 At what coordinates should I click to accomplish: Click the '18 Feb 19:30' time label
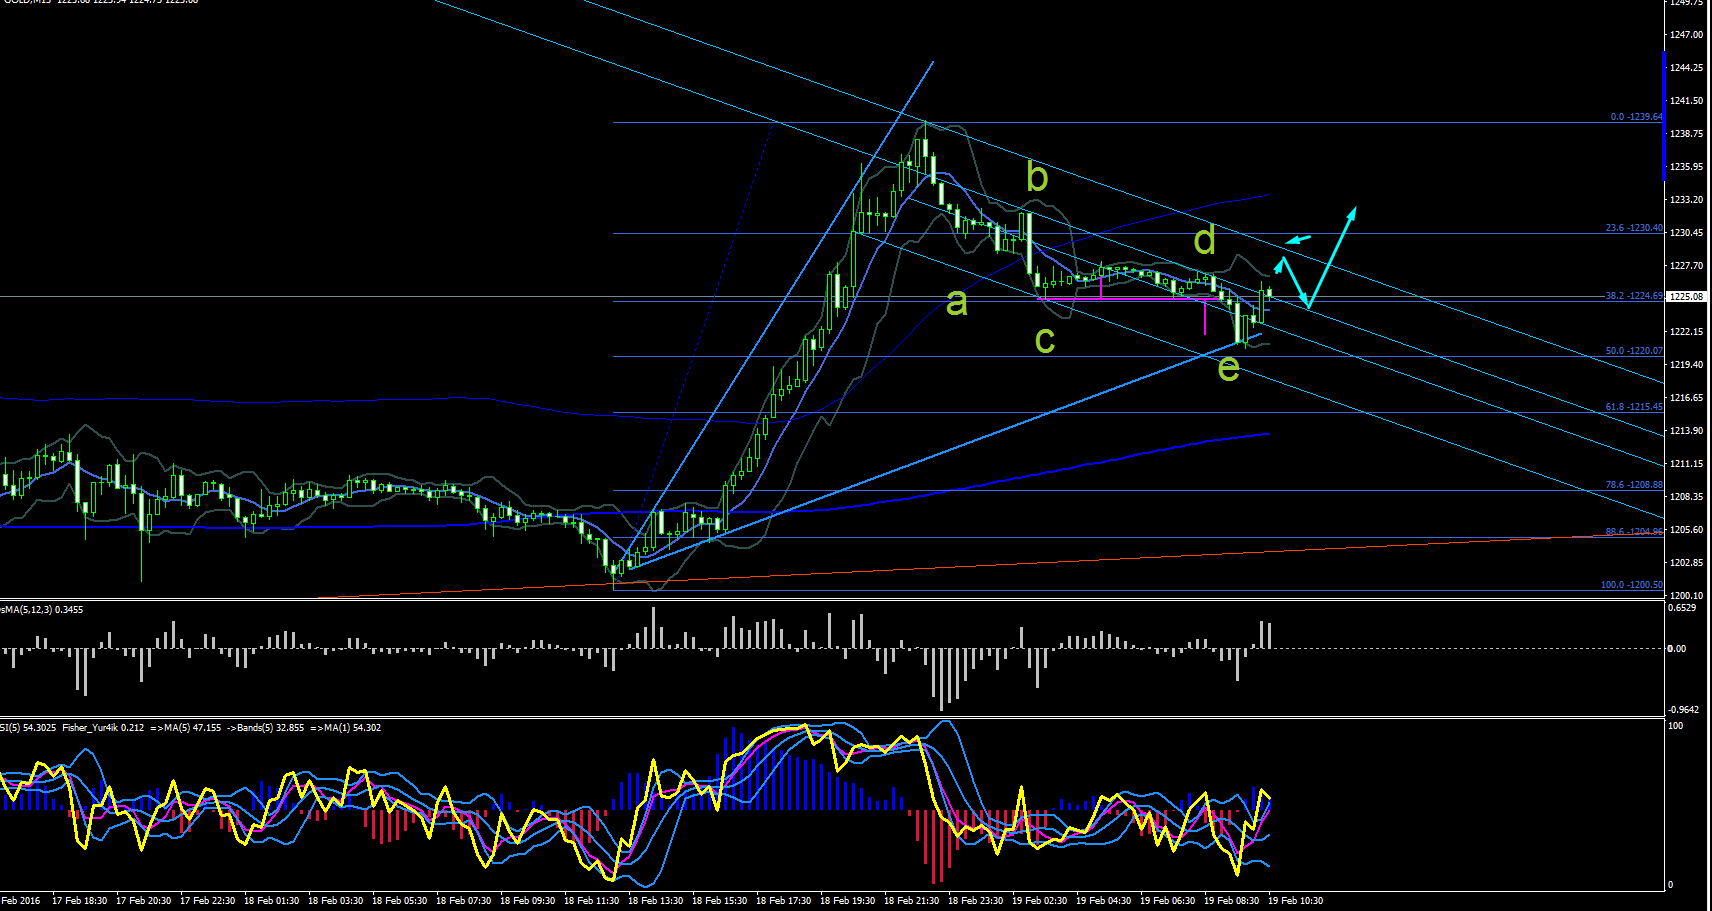[848, 901]
